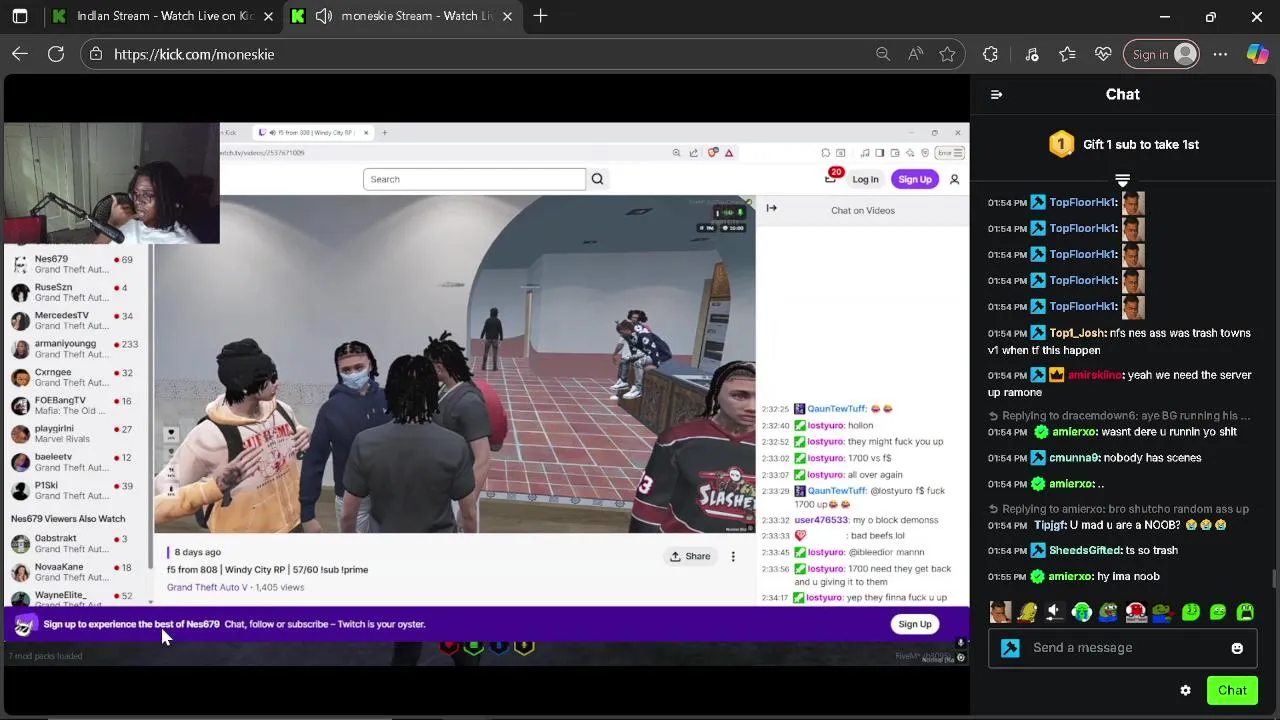Screen dimensions: 1280x720
Task: Close the moneskie Stream tab
Action: click(507, 16)
